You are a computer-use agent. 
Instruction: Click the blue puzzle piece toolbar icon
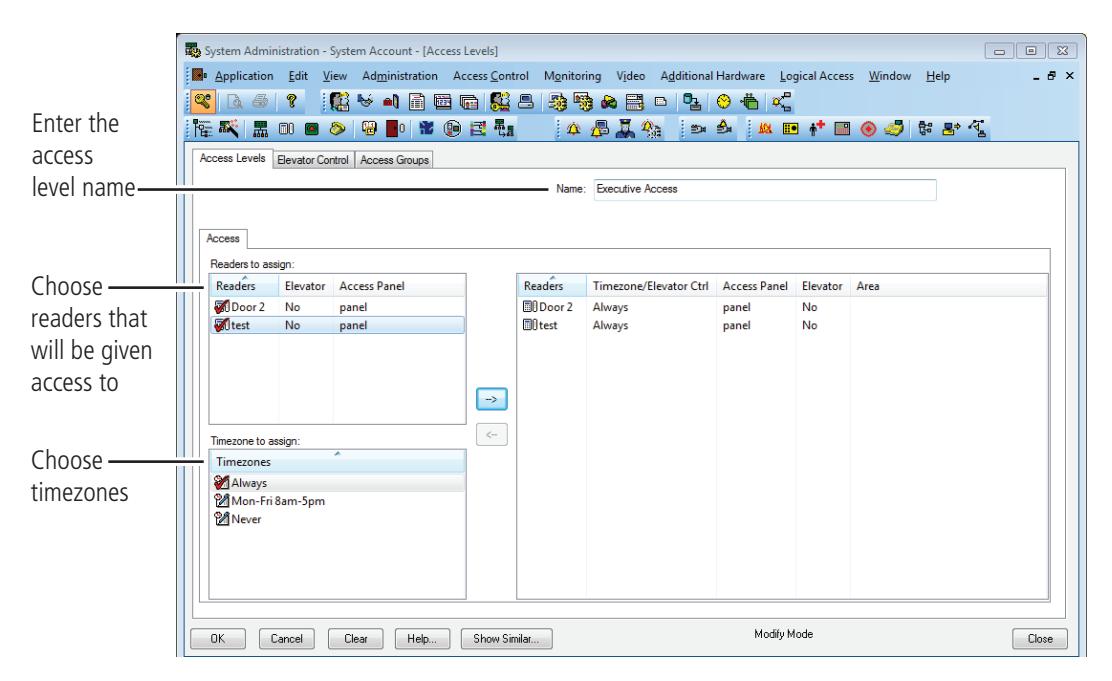[x=426, y=128]
